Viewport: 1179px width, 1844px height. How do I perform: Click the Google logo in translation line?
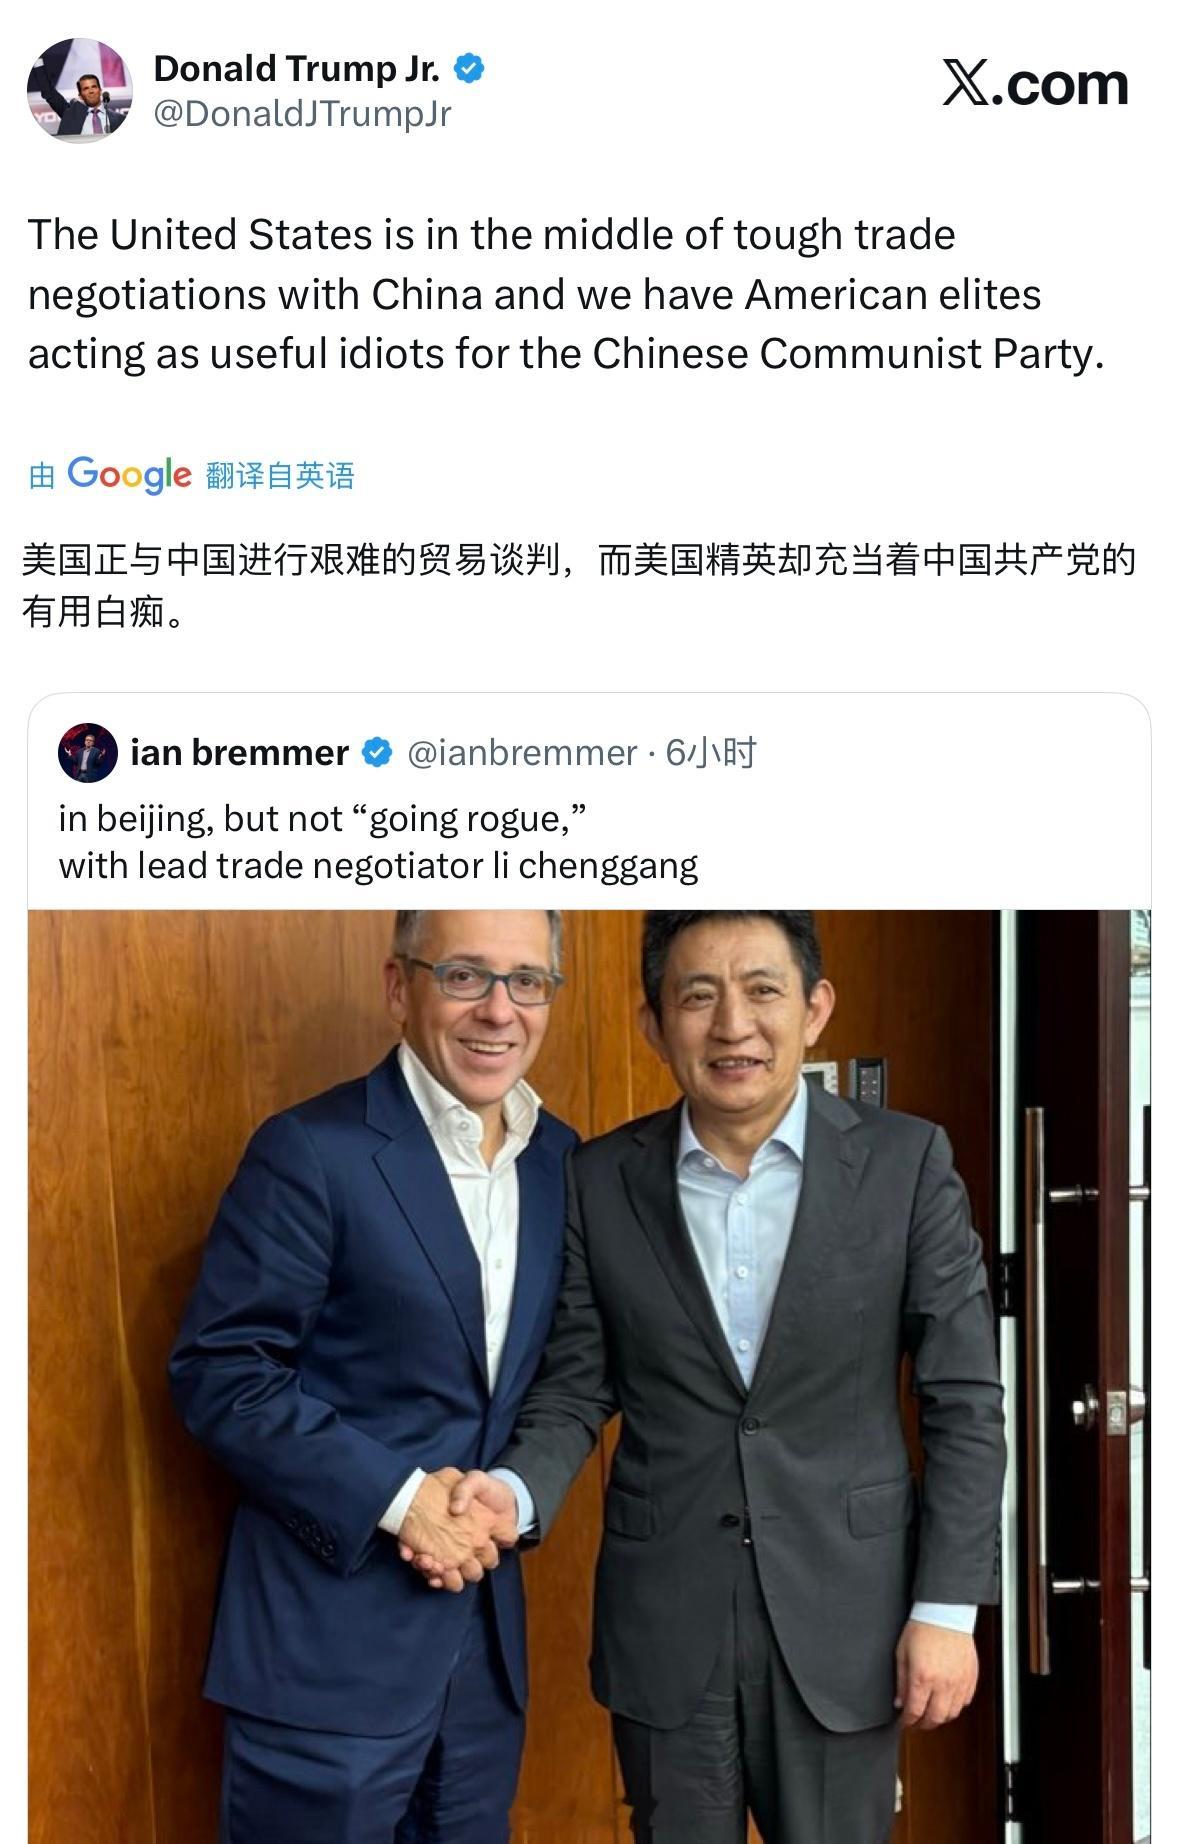[x=129, y=474]
